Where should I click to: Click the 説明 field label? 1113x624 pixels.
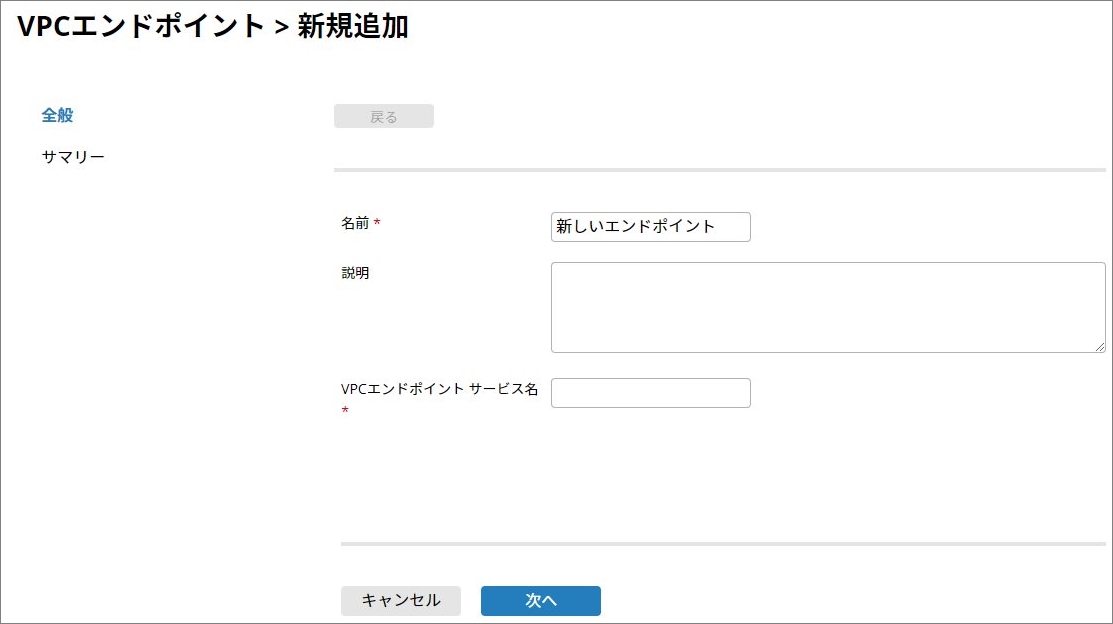tap(355, 273)
